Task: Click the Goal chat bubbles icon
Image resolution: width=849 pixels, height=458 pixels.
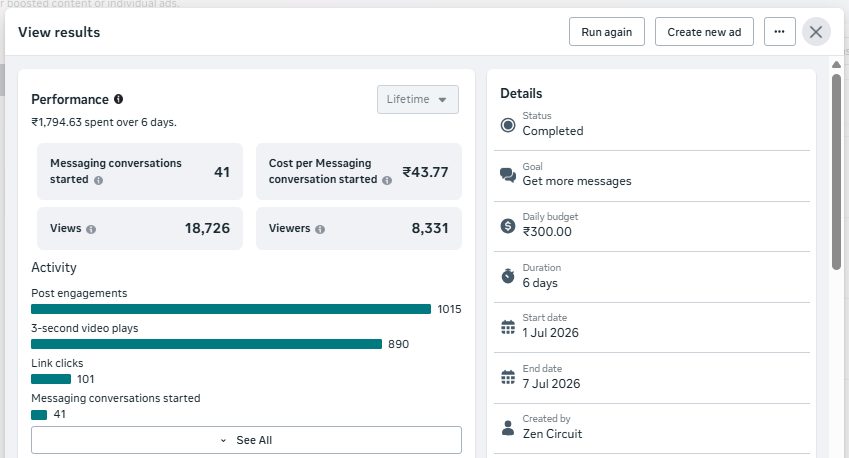Action: 508,175
